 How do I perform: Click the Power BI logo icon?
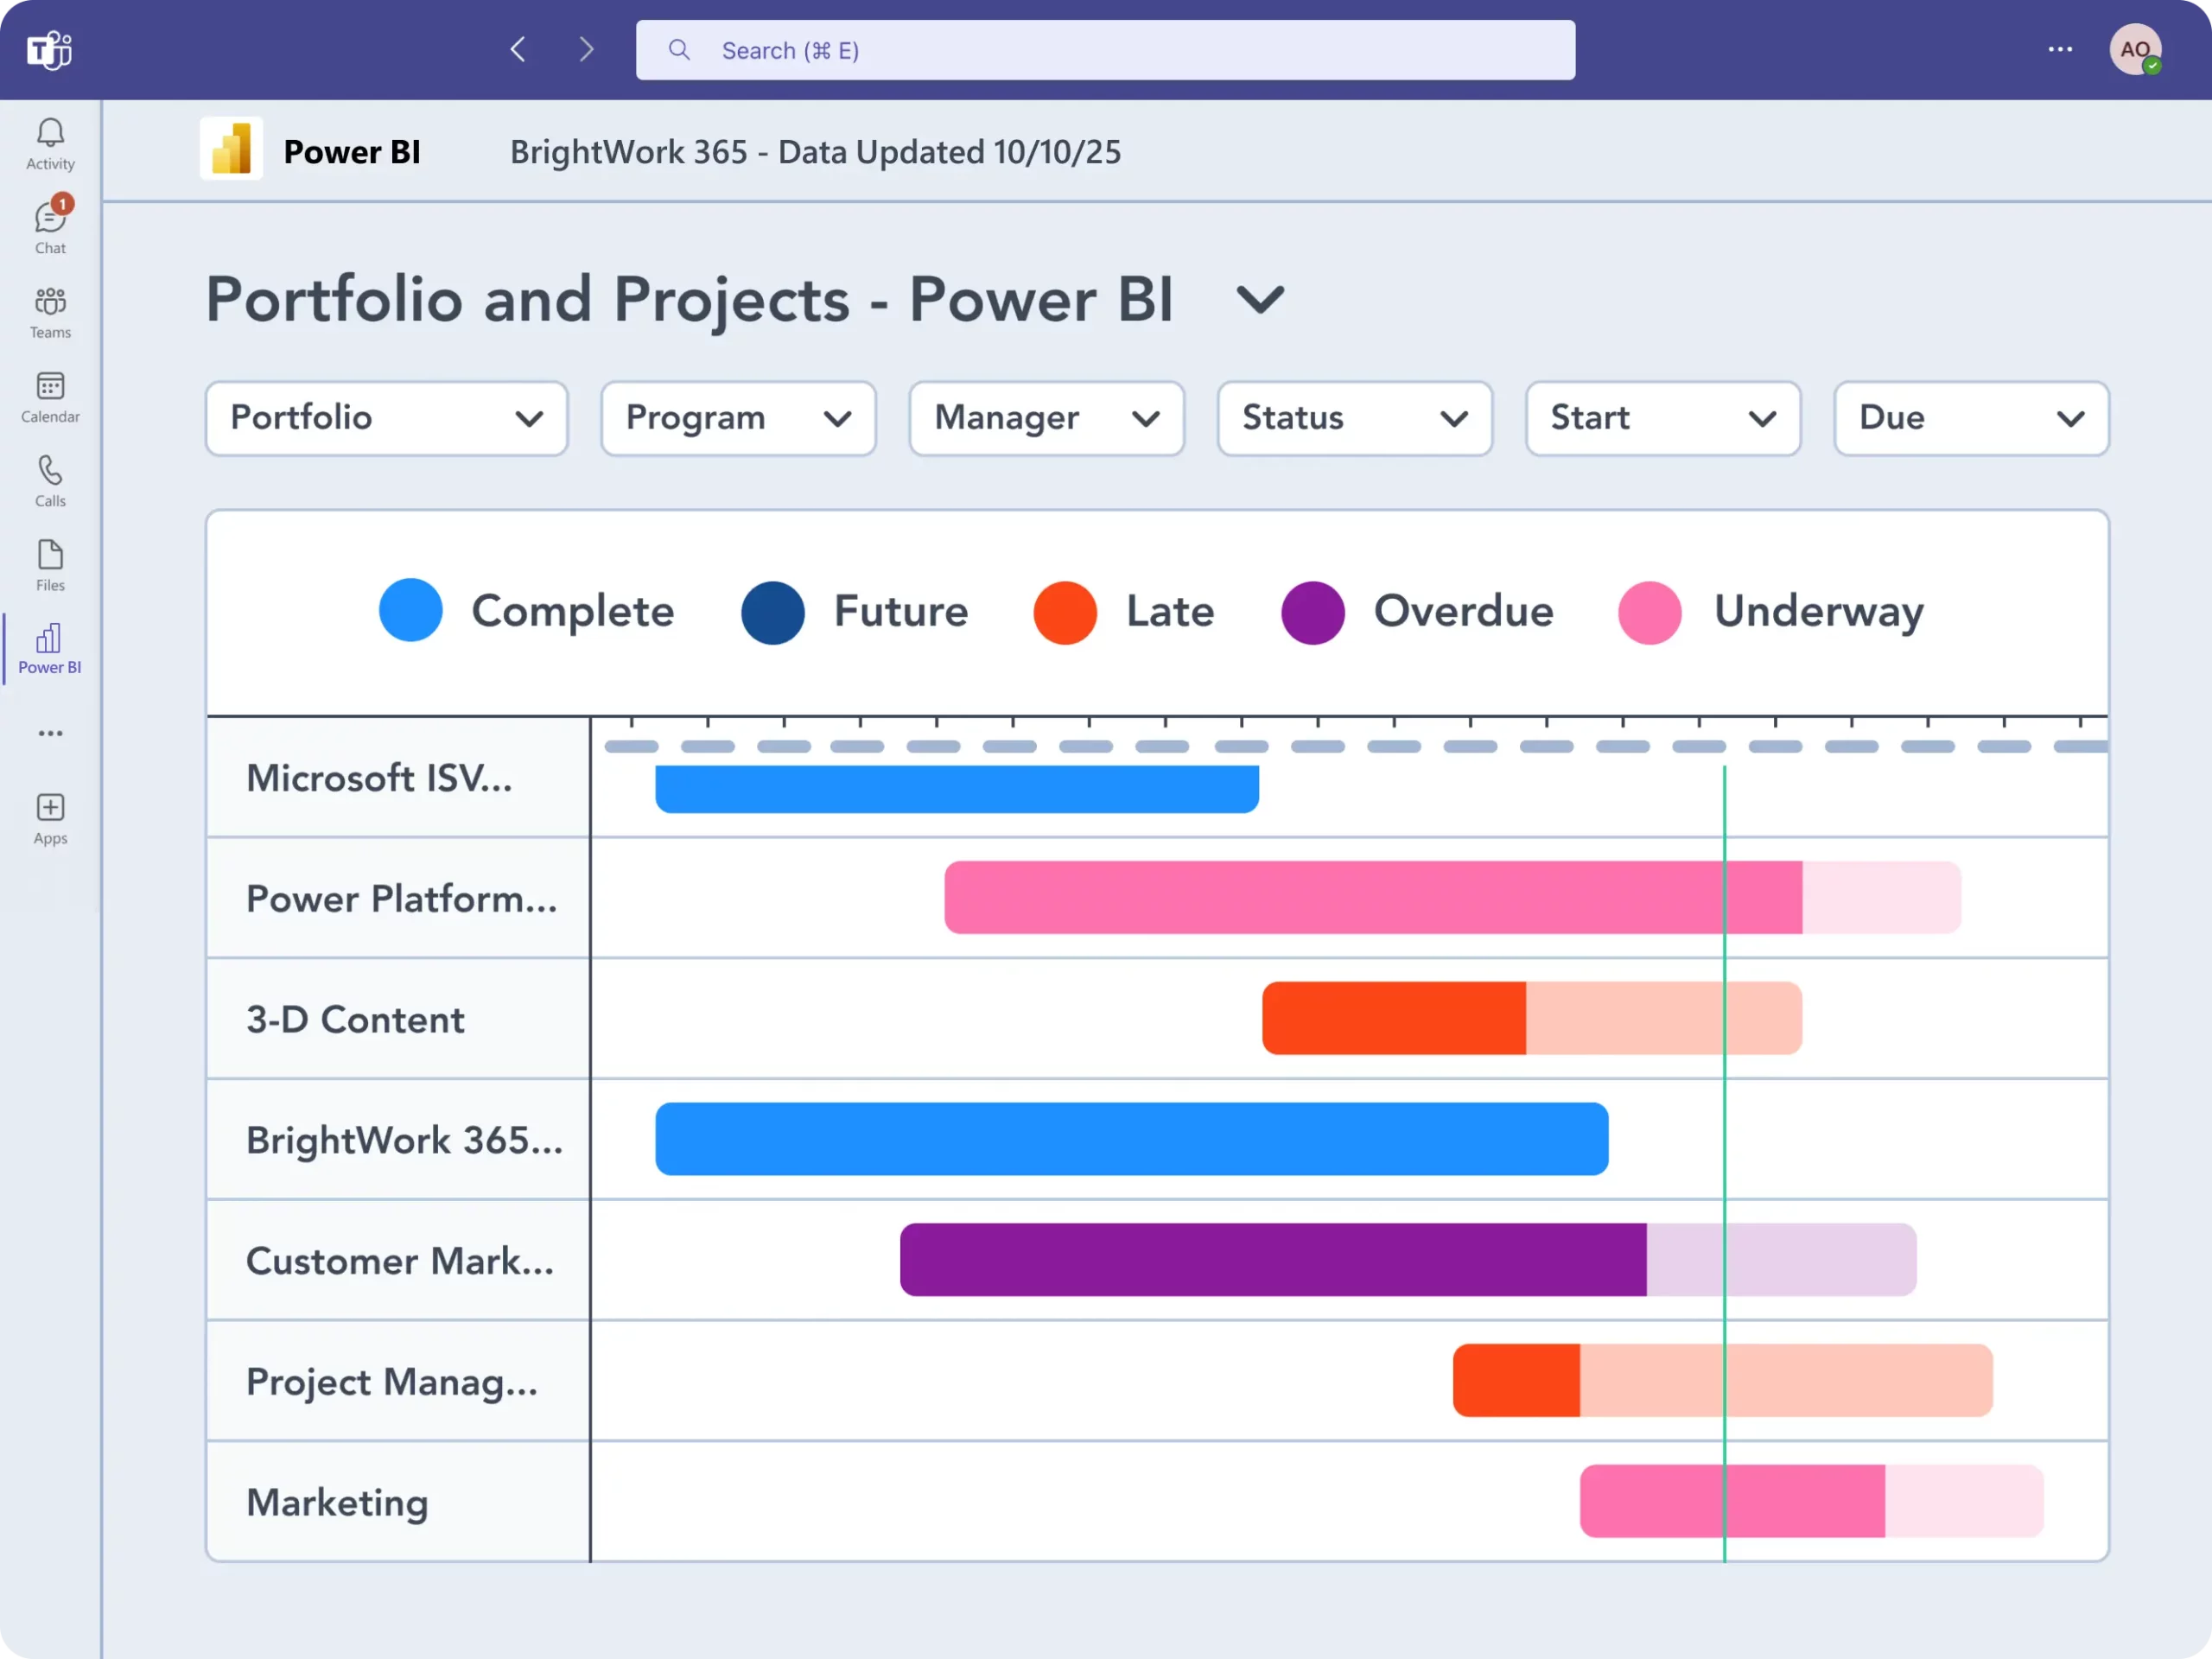coord(231,149)
